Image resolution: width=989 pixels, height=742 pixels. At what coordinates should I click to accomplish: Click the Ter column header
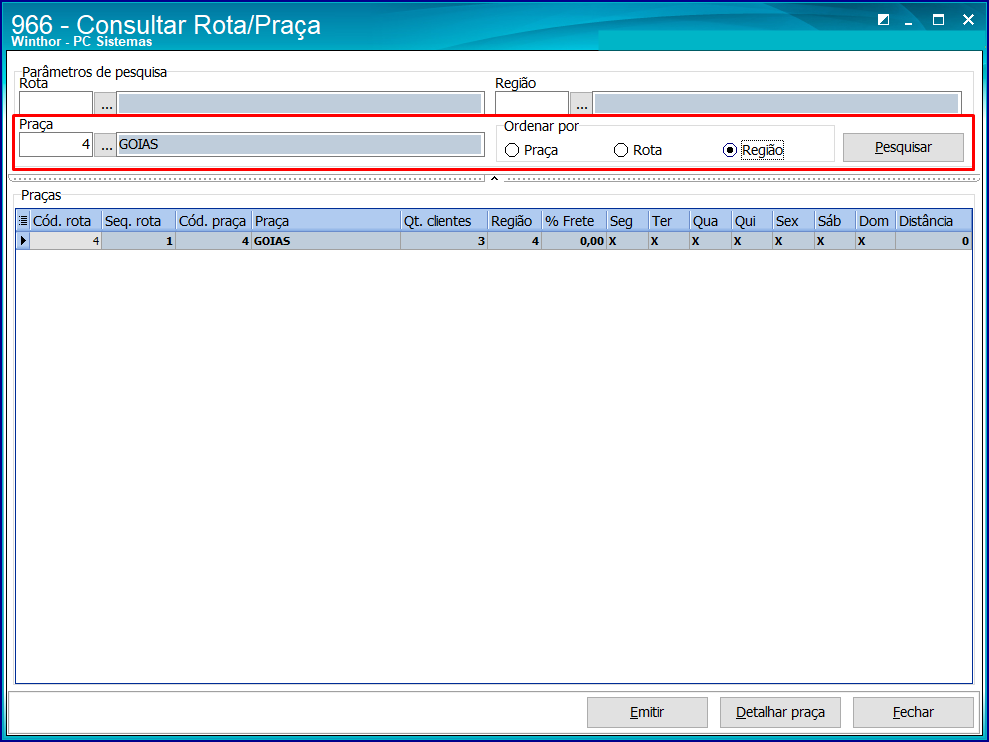pyautogui.click(x=669, y=221)
